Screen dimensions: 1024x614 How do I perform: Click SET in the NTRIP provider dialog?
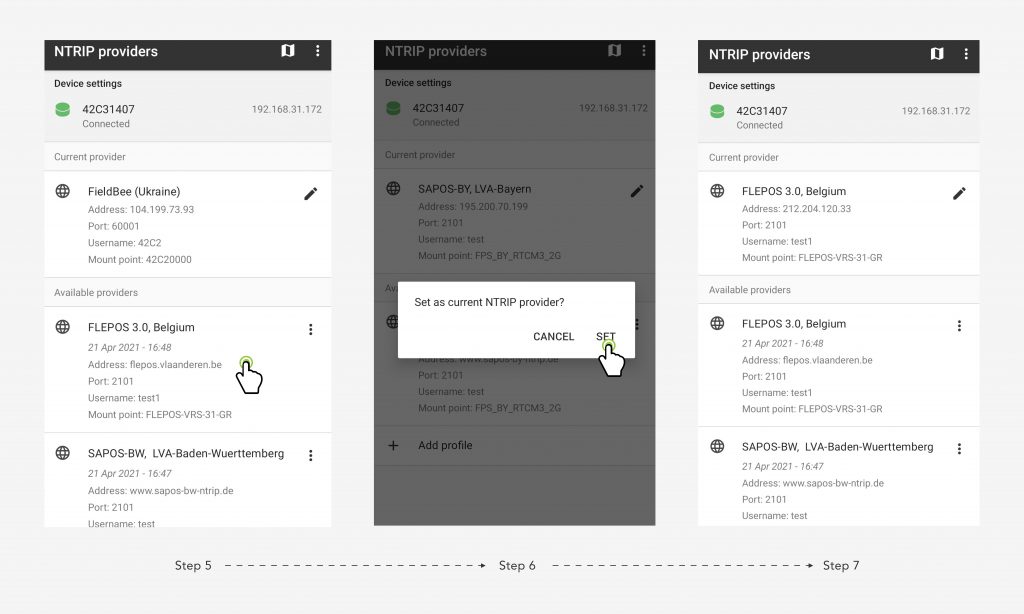click(x=605, y=336)
